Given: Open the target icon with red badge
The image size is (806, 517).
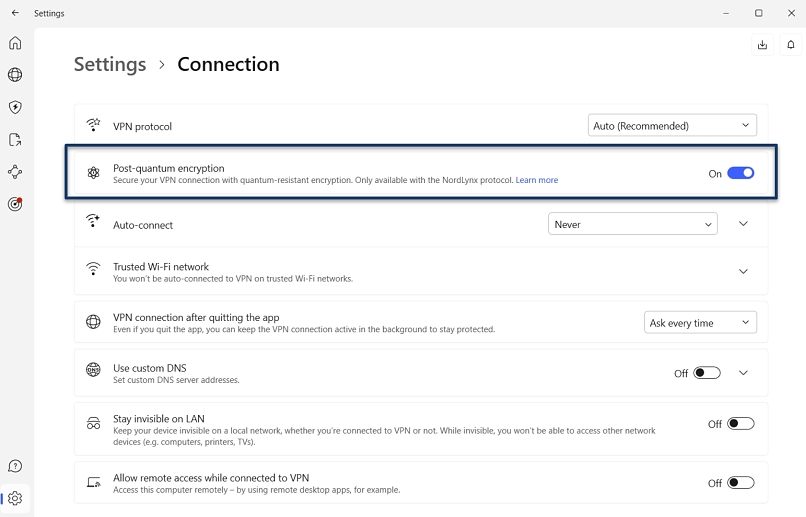Looking at the screenshot, I should [x=15, y=204].
